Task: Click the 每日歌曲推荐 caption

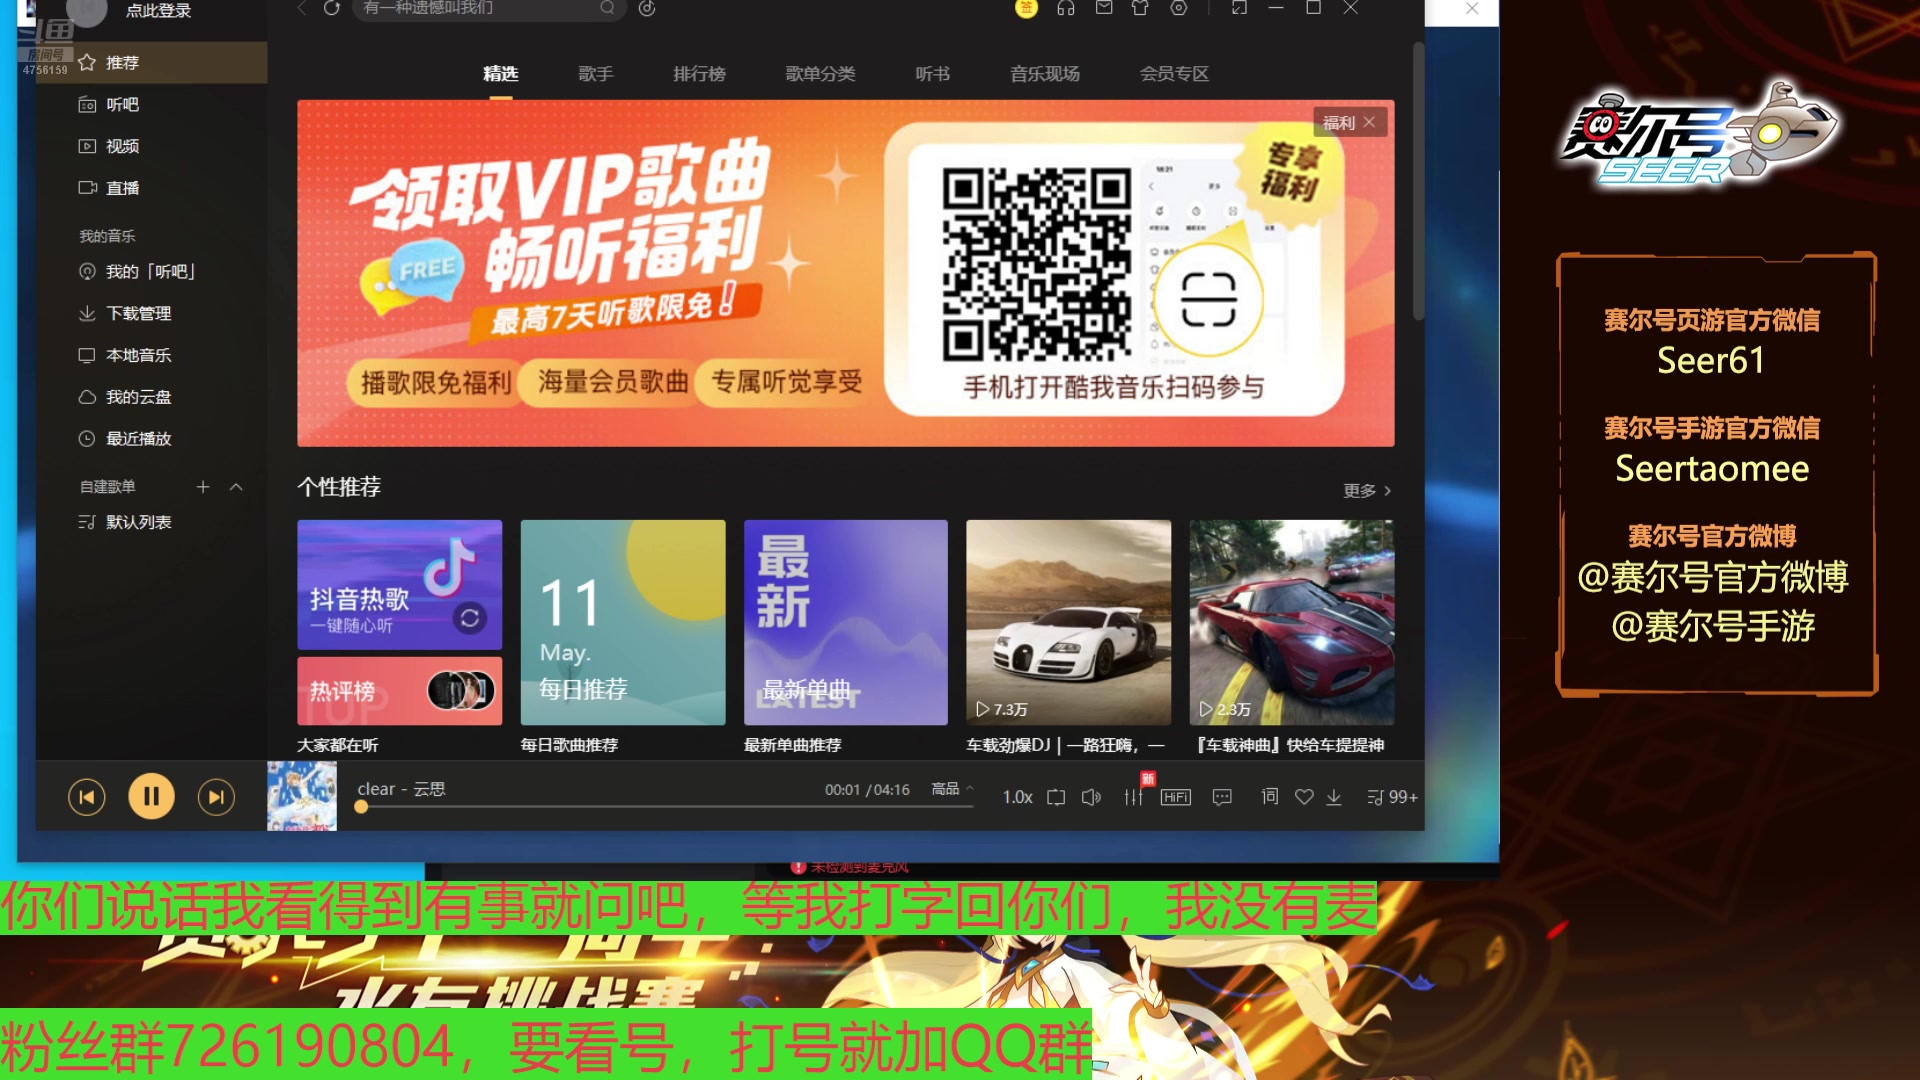Action: [569, 746]
